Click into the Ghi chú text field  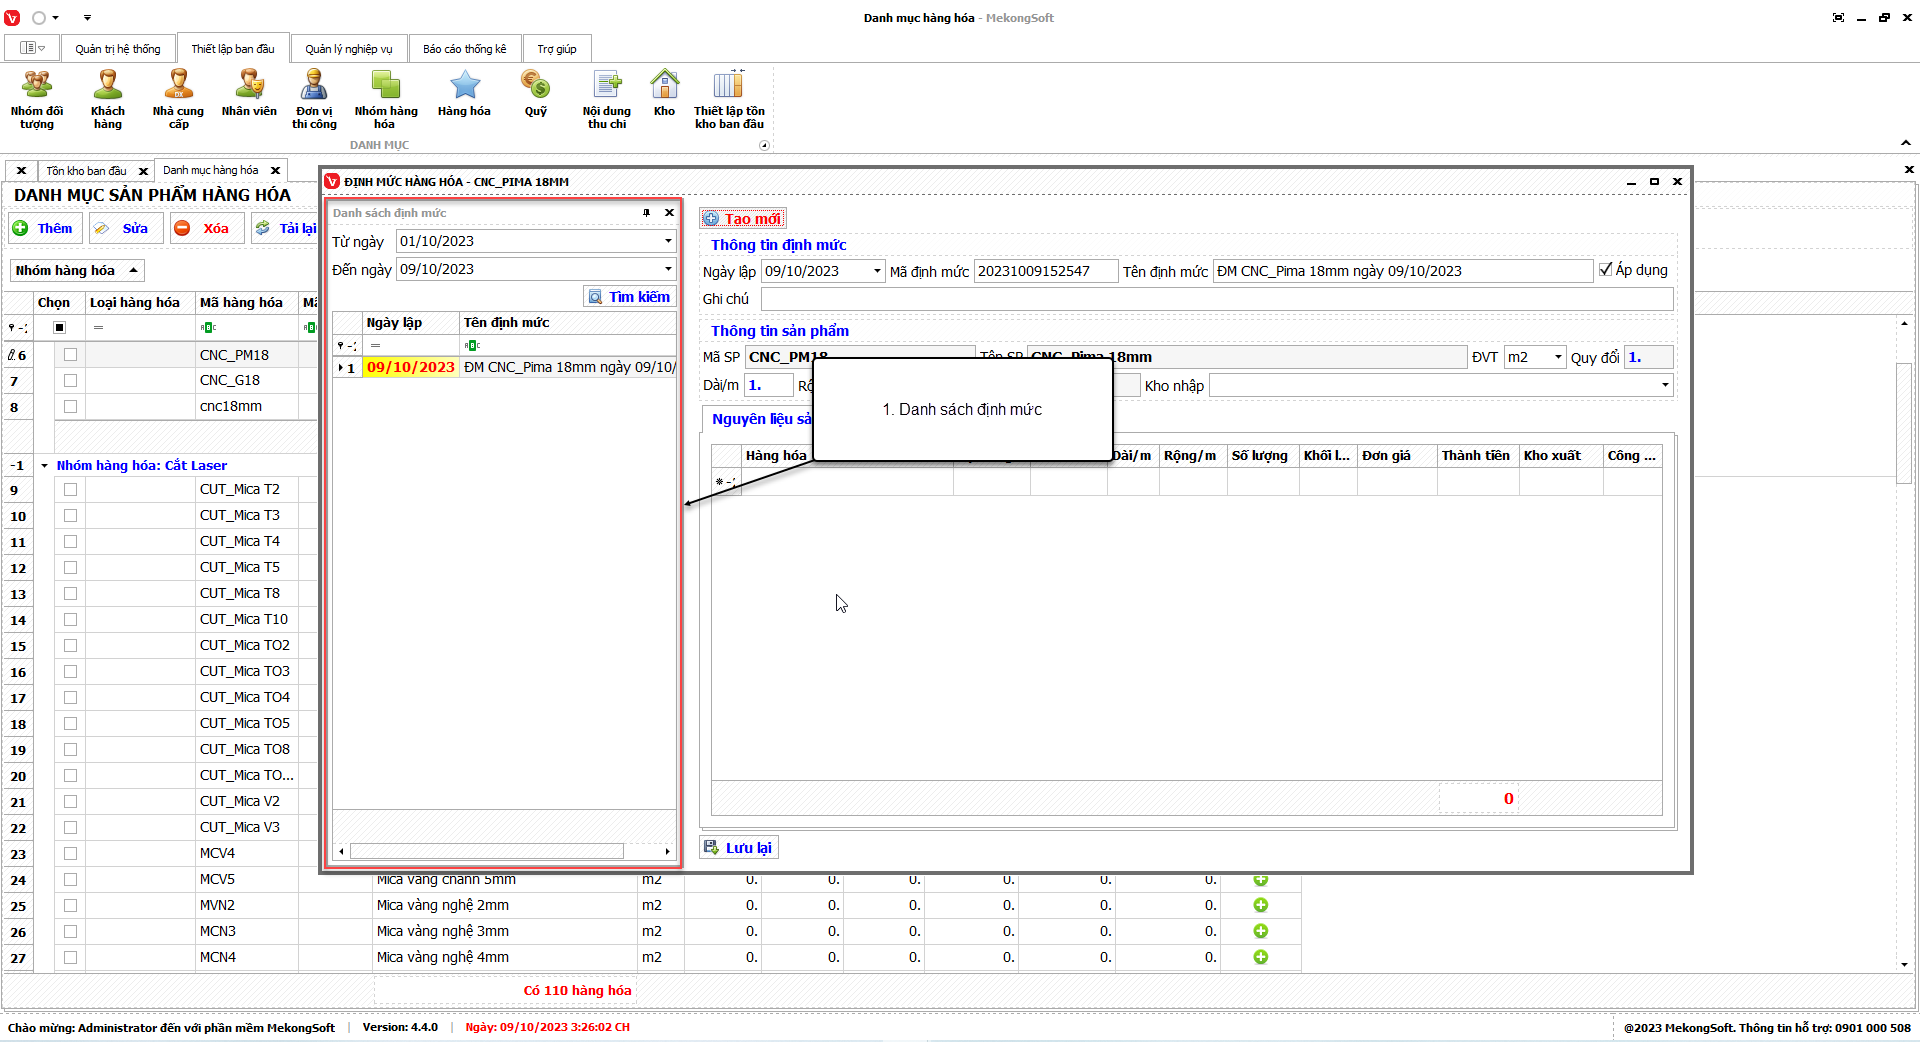pos(1216,299)
